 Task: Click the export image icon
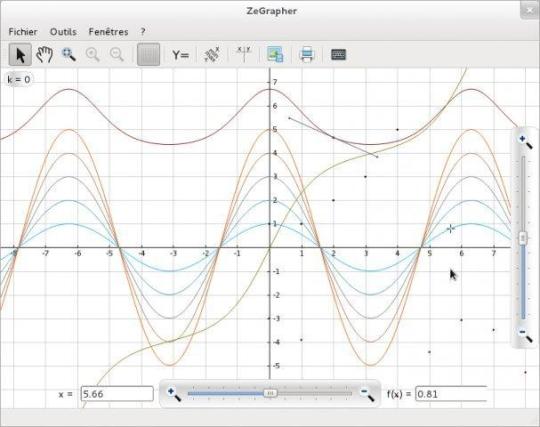[275, 54]
